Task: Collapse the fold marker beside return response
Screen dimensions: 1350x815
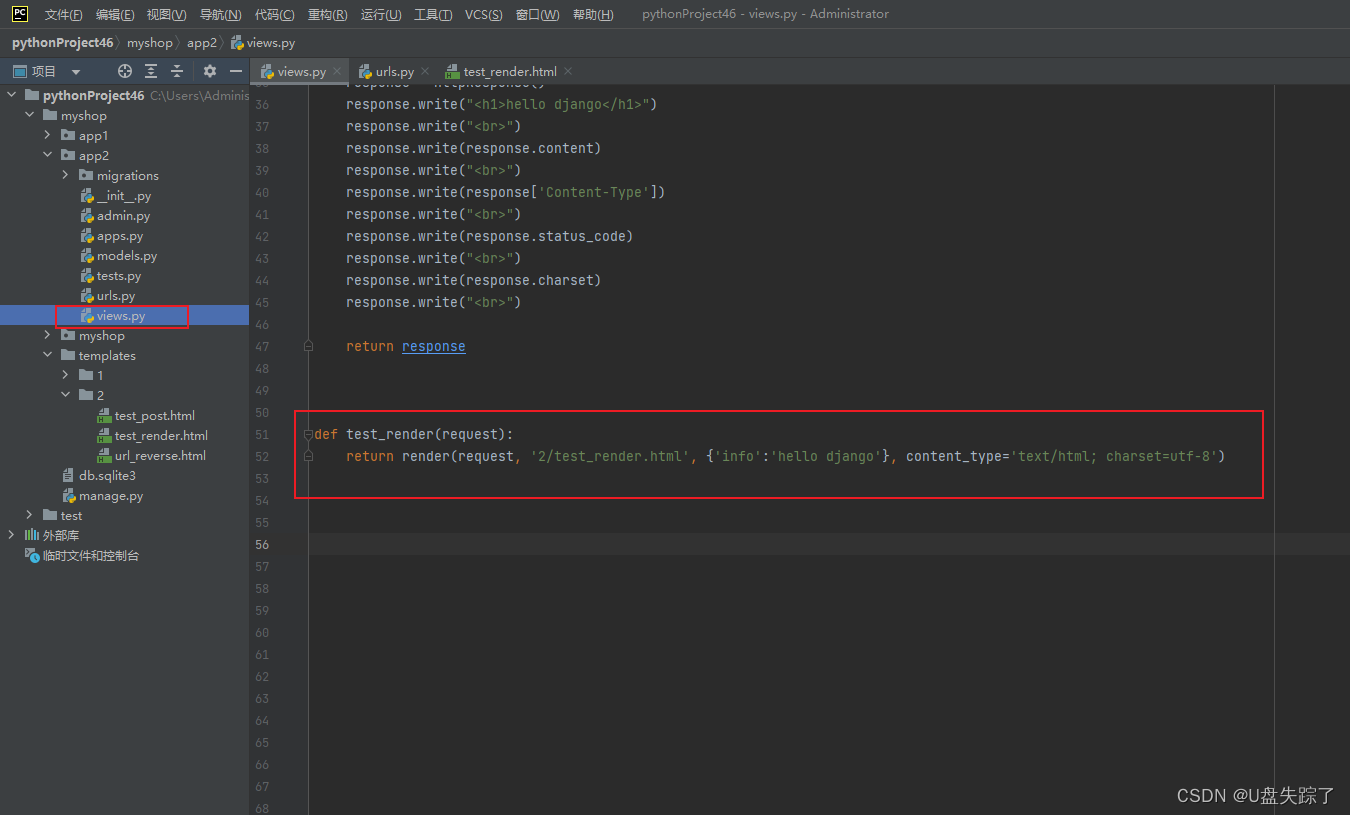Action: 308,345
